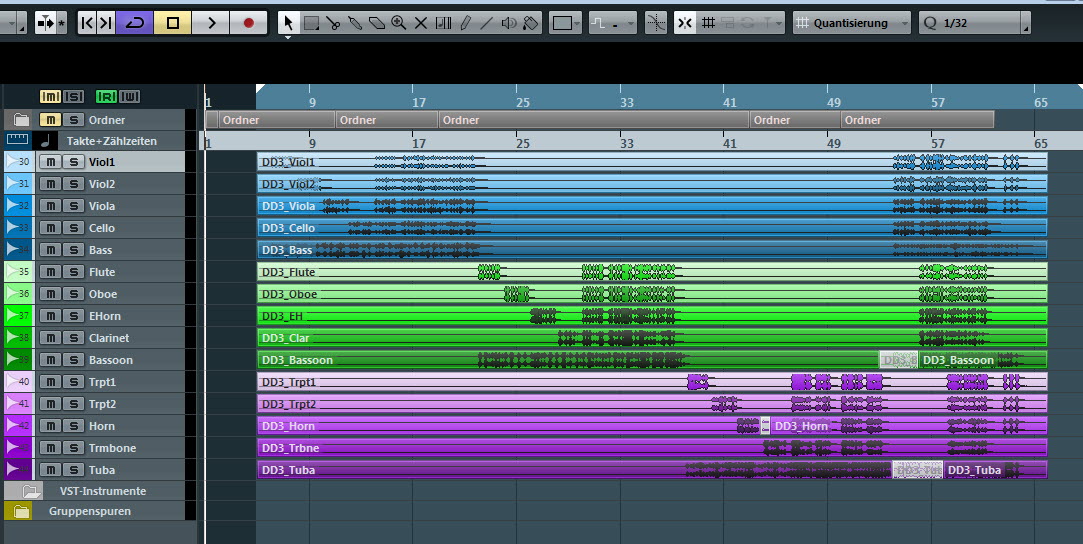Viewport: 1083px width, 544px height.
Task: Toggle Auto-Scroll button in toolbar
Action: 46,23
